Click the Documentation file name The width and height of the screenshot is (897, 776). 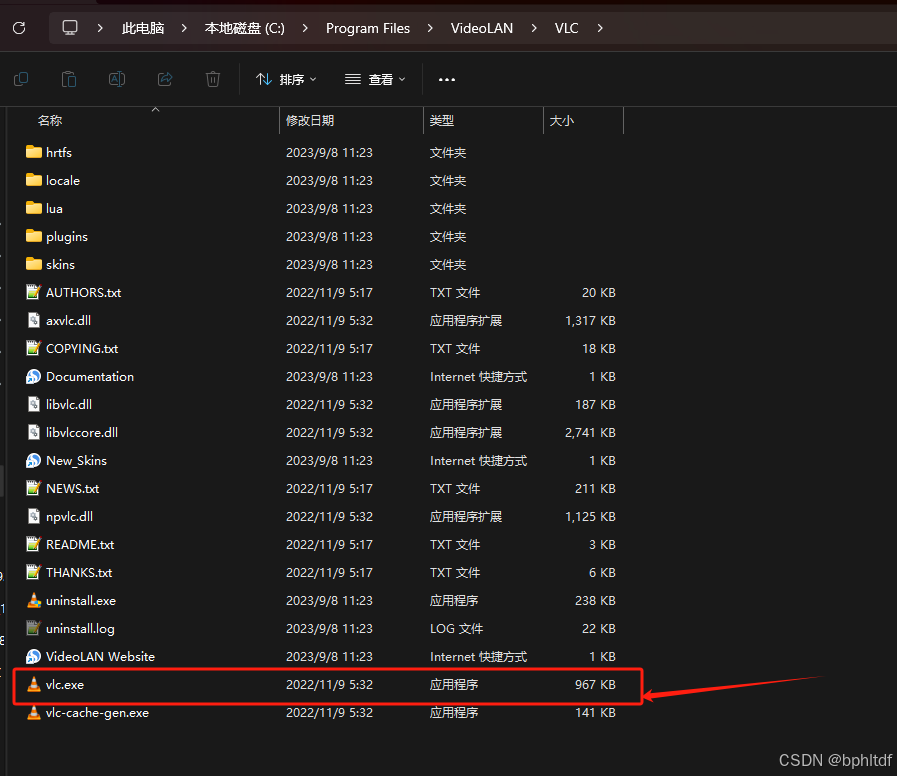90,376
